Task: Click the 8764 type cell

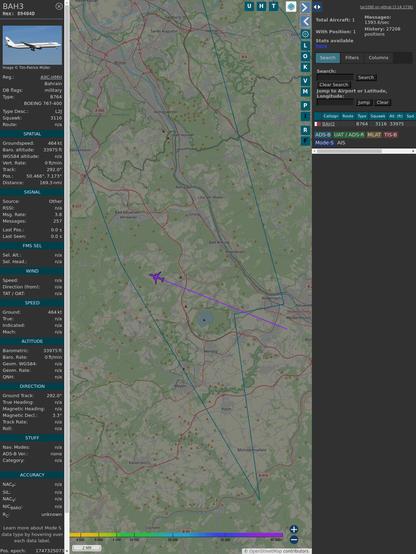Action: (x=362, y=124)
